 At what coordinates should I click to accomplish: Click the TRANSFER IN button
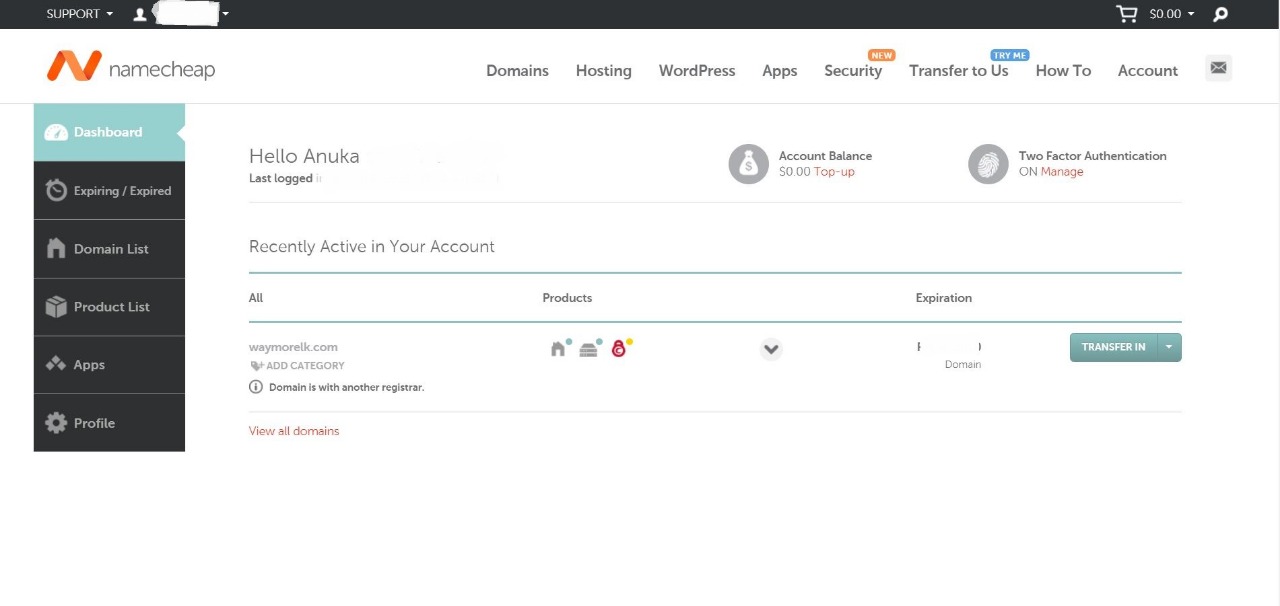1113,347
